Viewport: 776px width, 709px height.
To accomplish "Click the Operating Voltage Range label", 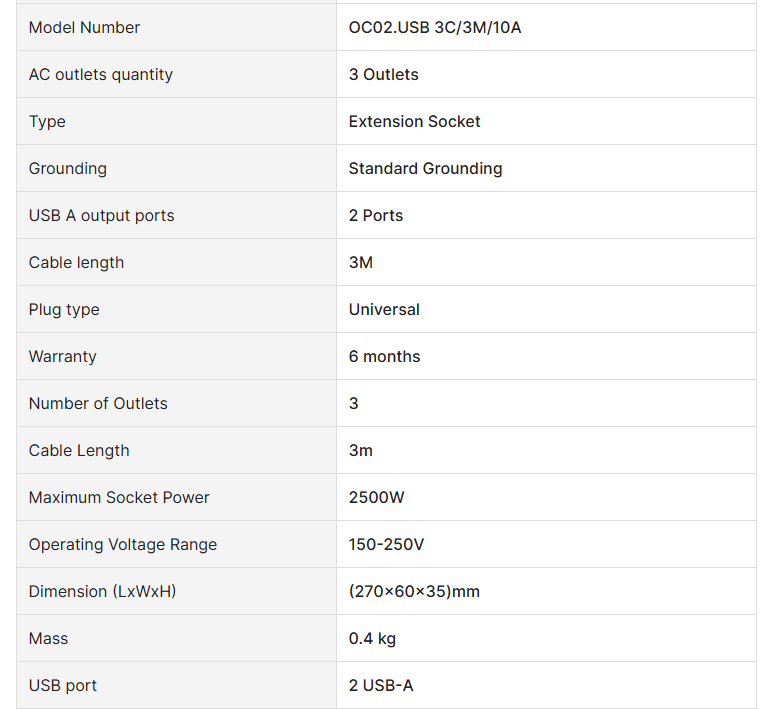I will [x=122, y=544].
